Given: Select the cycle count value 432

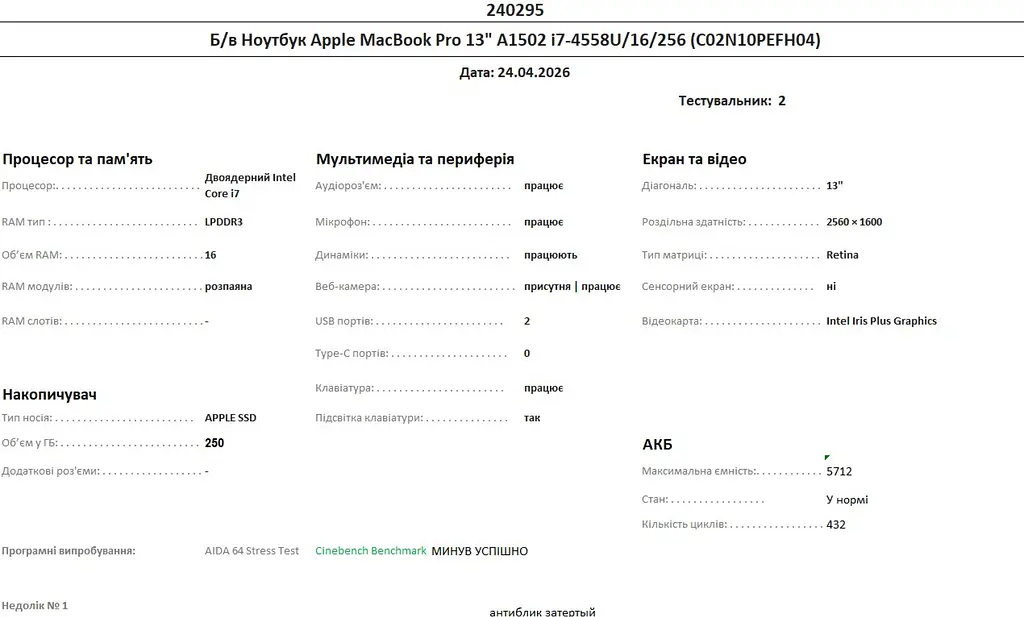Looking at the screenshot, I should (x=836, y=524).
